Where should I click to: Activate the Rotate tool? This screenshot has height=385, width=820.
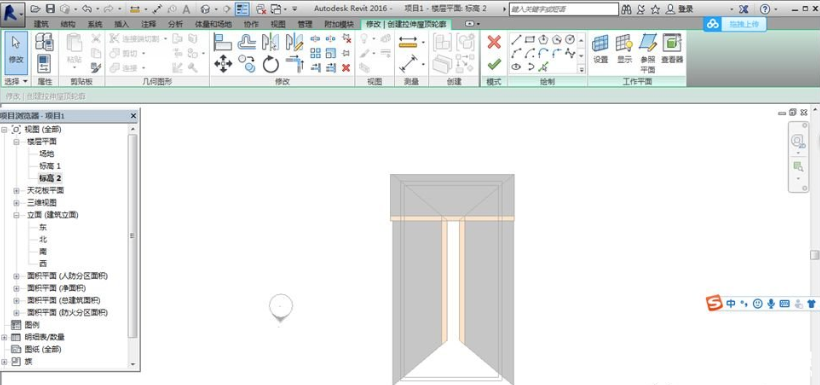pos(270,64)
